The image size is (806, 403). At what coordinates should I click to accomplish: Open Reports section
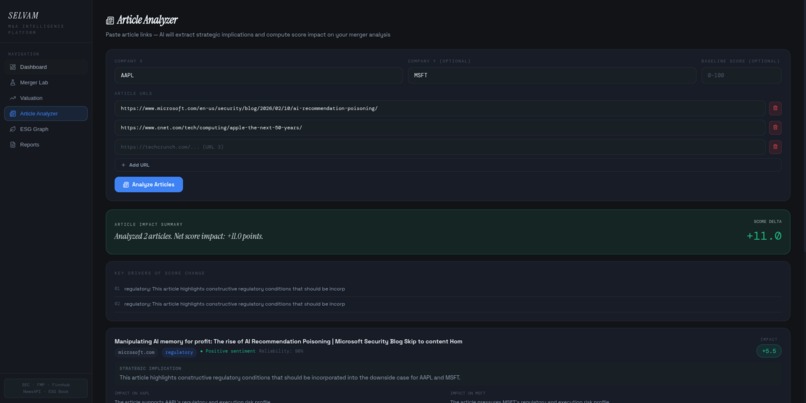[46, 144]
